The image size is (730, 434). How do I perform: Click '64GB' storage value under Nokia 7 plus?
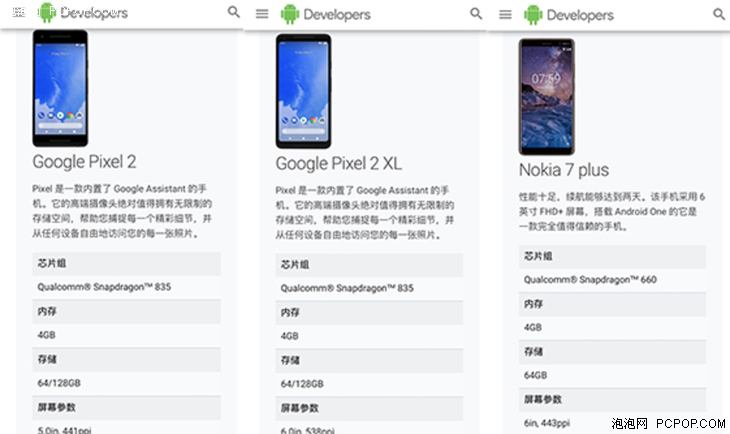pos(535,375)
